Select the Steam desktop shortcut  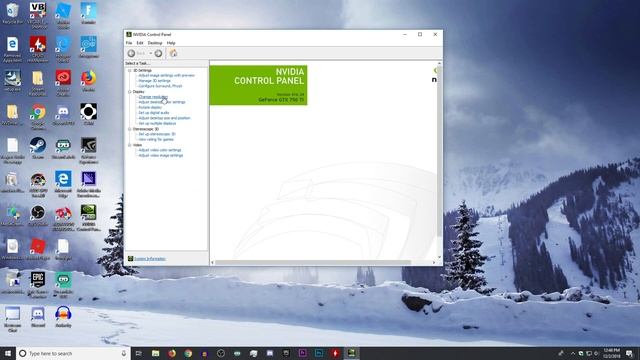click(x=38, y=148)
